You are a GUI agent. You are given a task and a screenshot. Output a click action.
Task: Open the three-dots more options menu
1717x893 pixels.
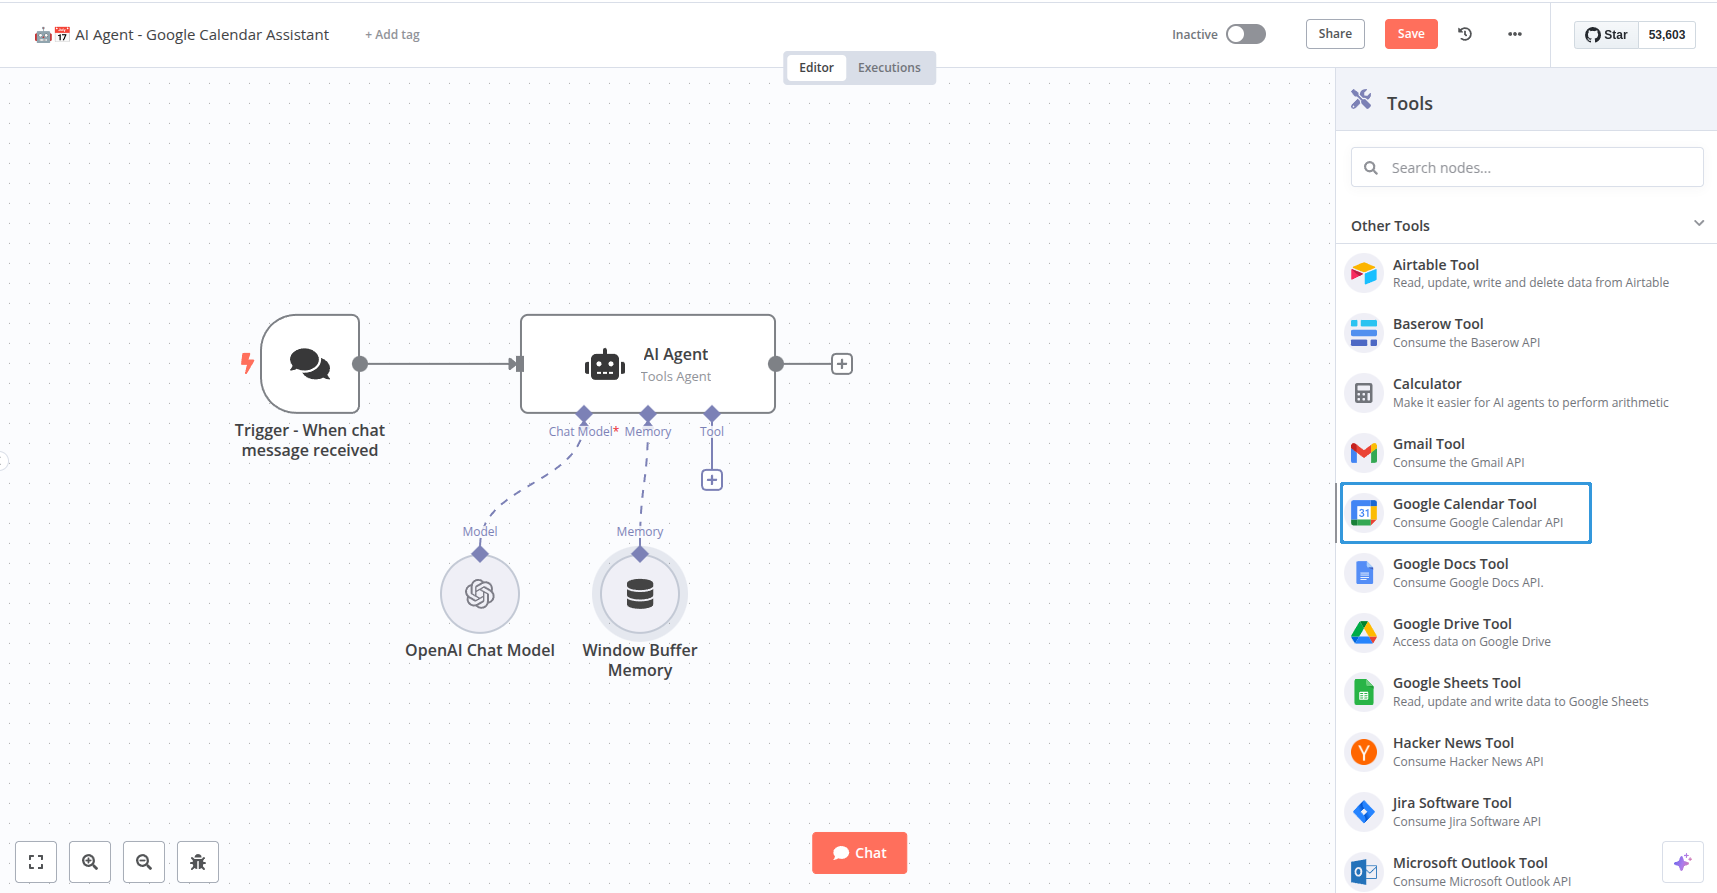coord(1515,34)
